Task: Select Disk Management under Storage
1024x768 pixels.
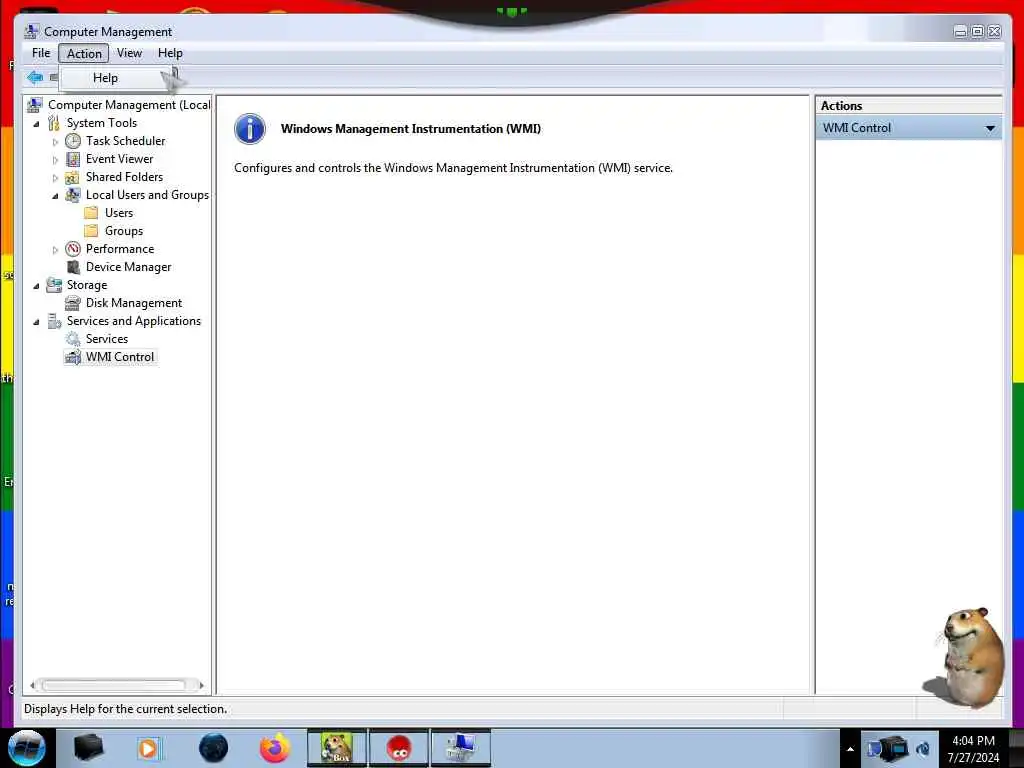Action: 134,303
